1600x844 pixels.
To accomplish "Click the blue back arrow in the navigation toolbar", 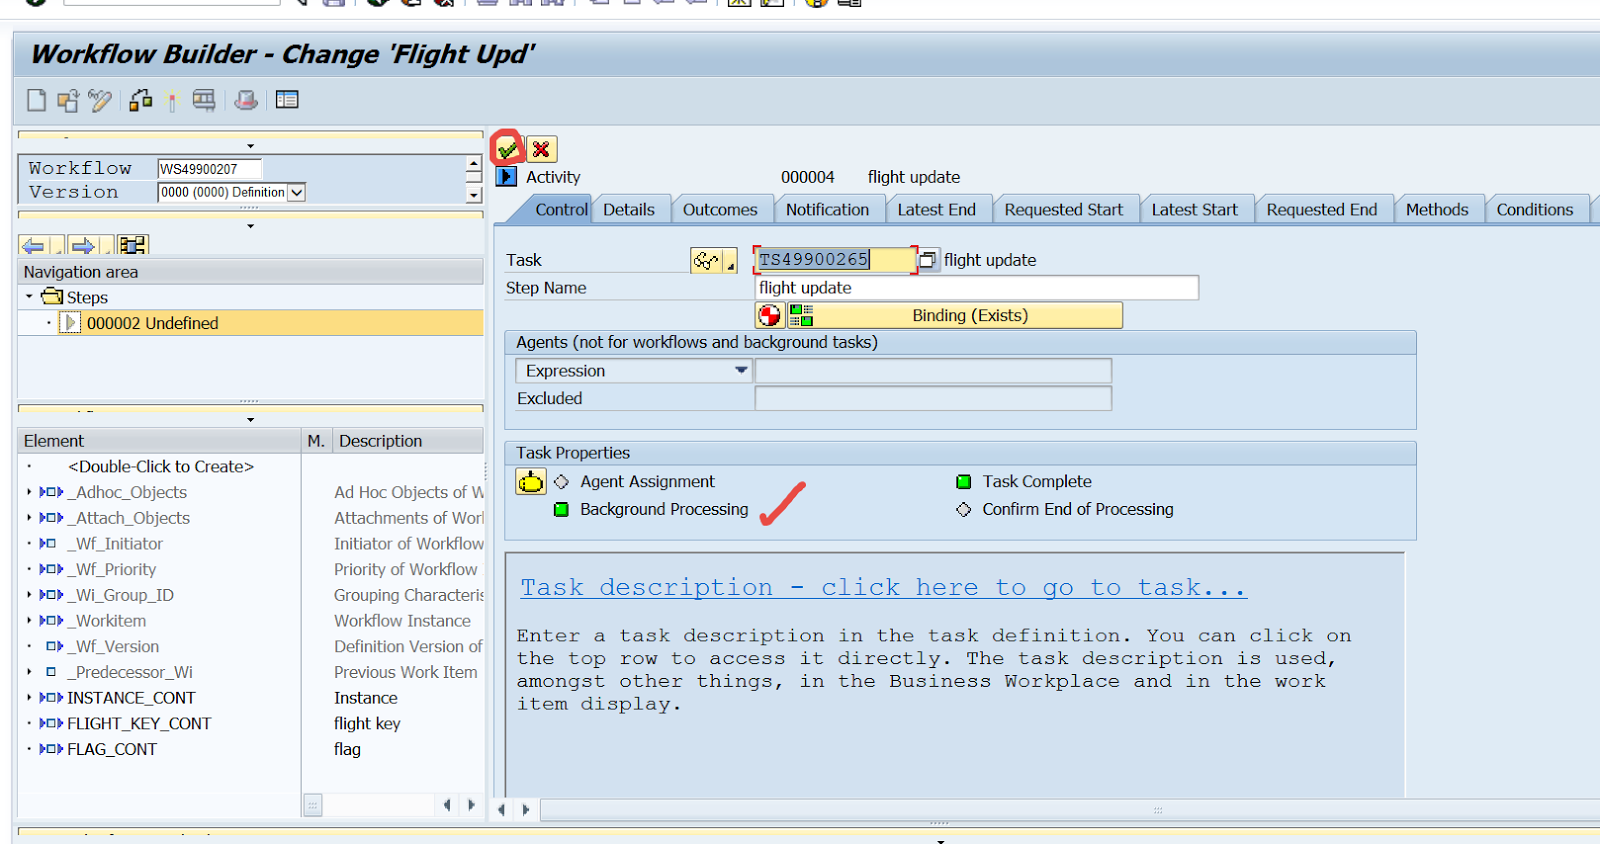I will 33,246.
